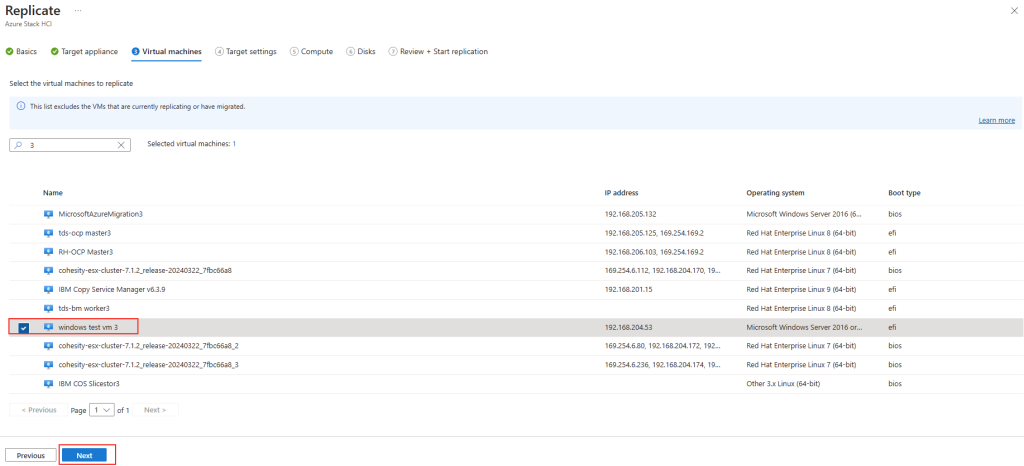Click IP address 192.168.205.132
This screenshot has height=466, width=1024.
coord(632,214)
